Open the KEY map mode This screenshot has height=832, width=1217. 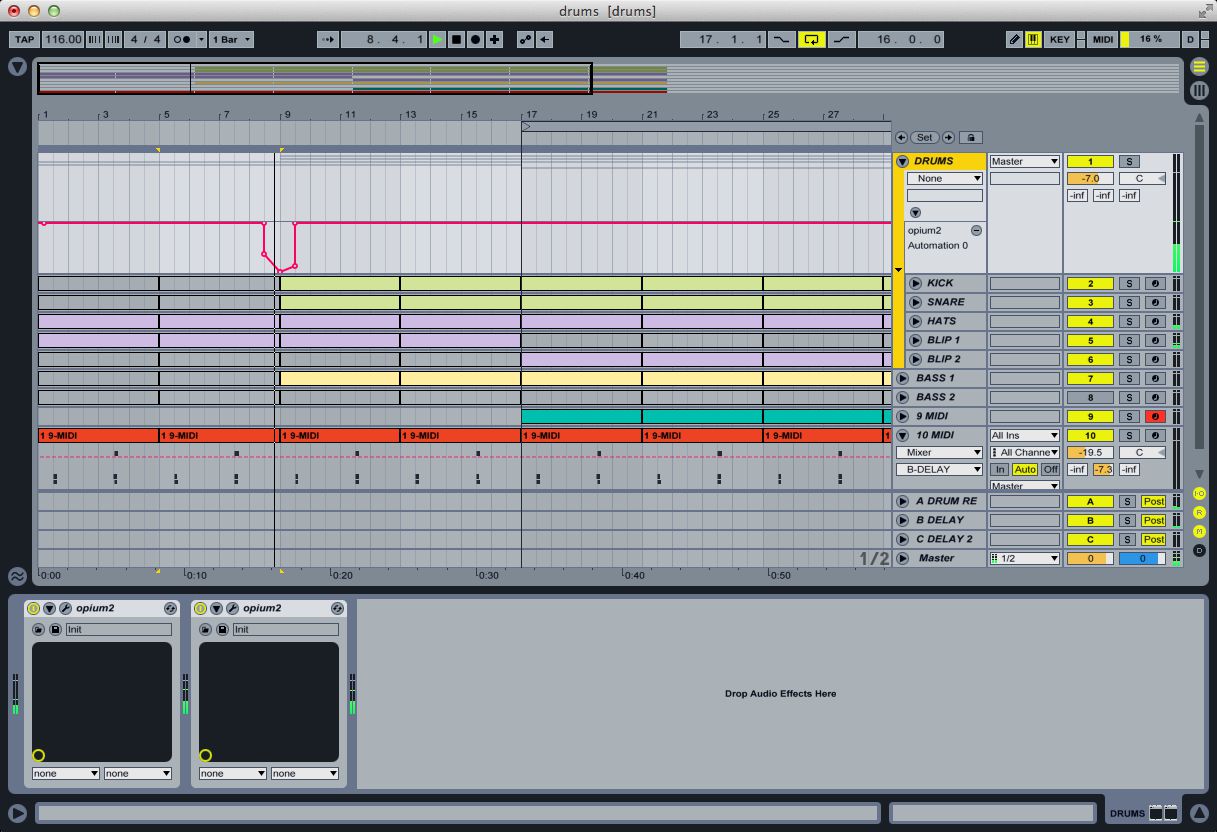(1059, 40)
